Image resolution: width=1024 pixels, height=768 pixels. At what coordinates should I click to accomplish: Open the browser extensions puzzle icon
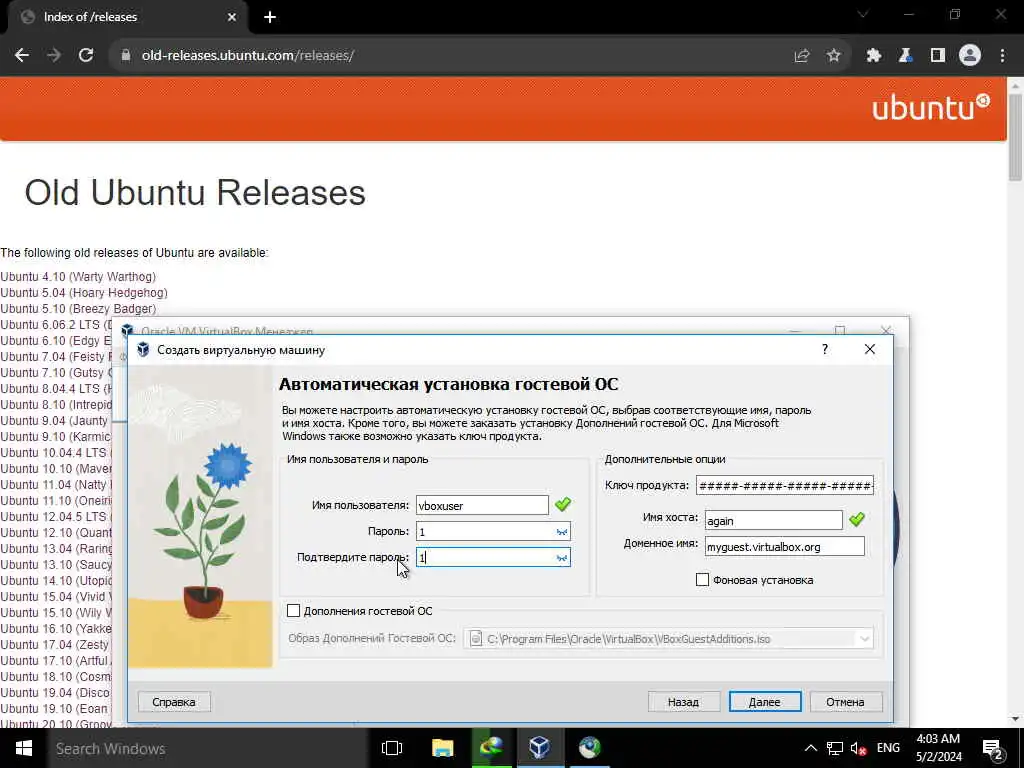[873, 56]
